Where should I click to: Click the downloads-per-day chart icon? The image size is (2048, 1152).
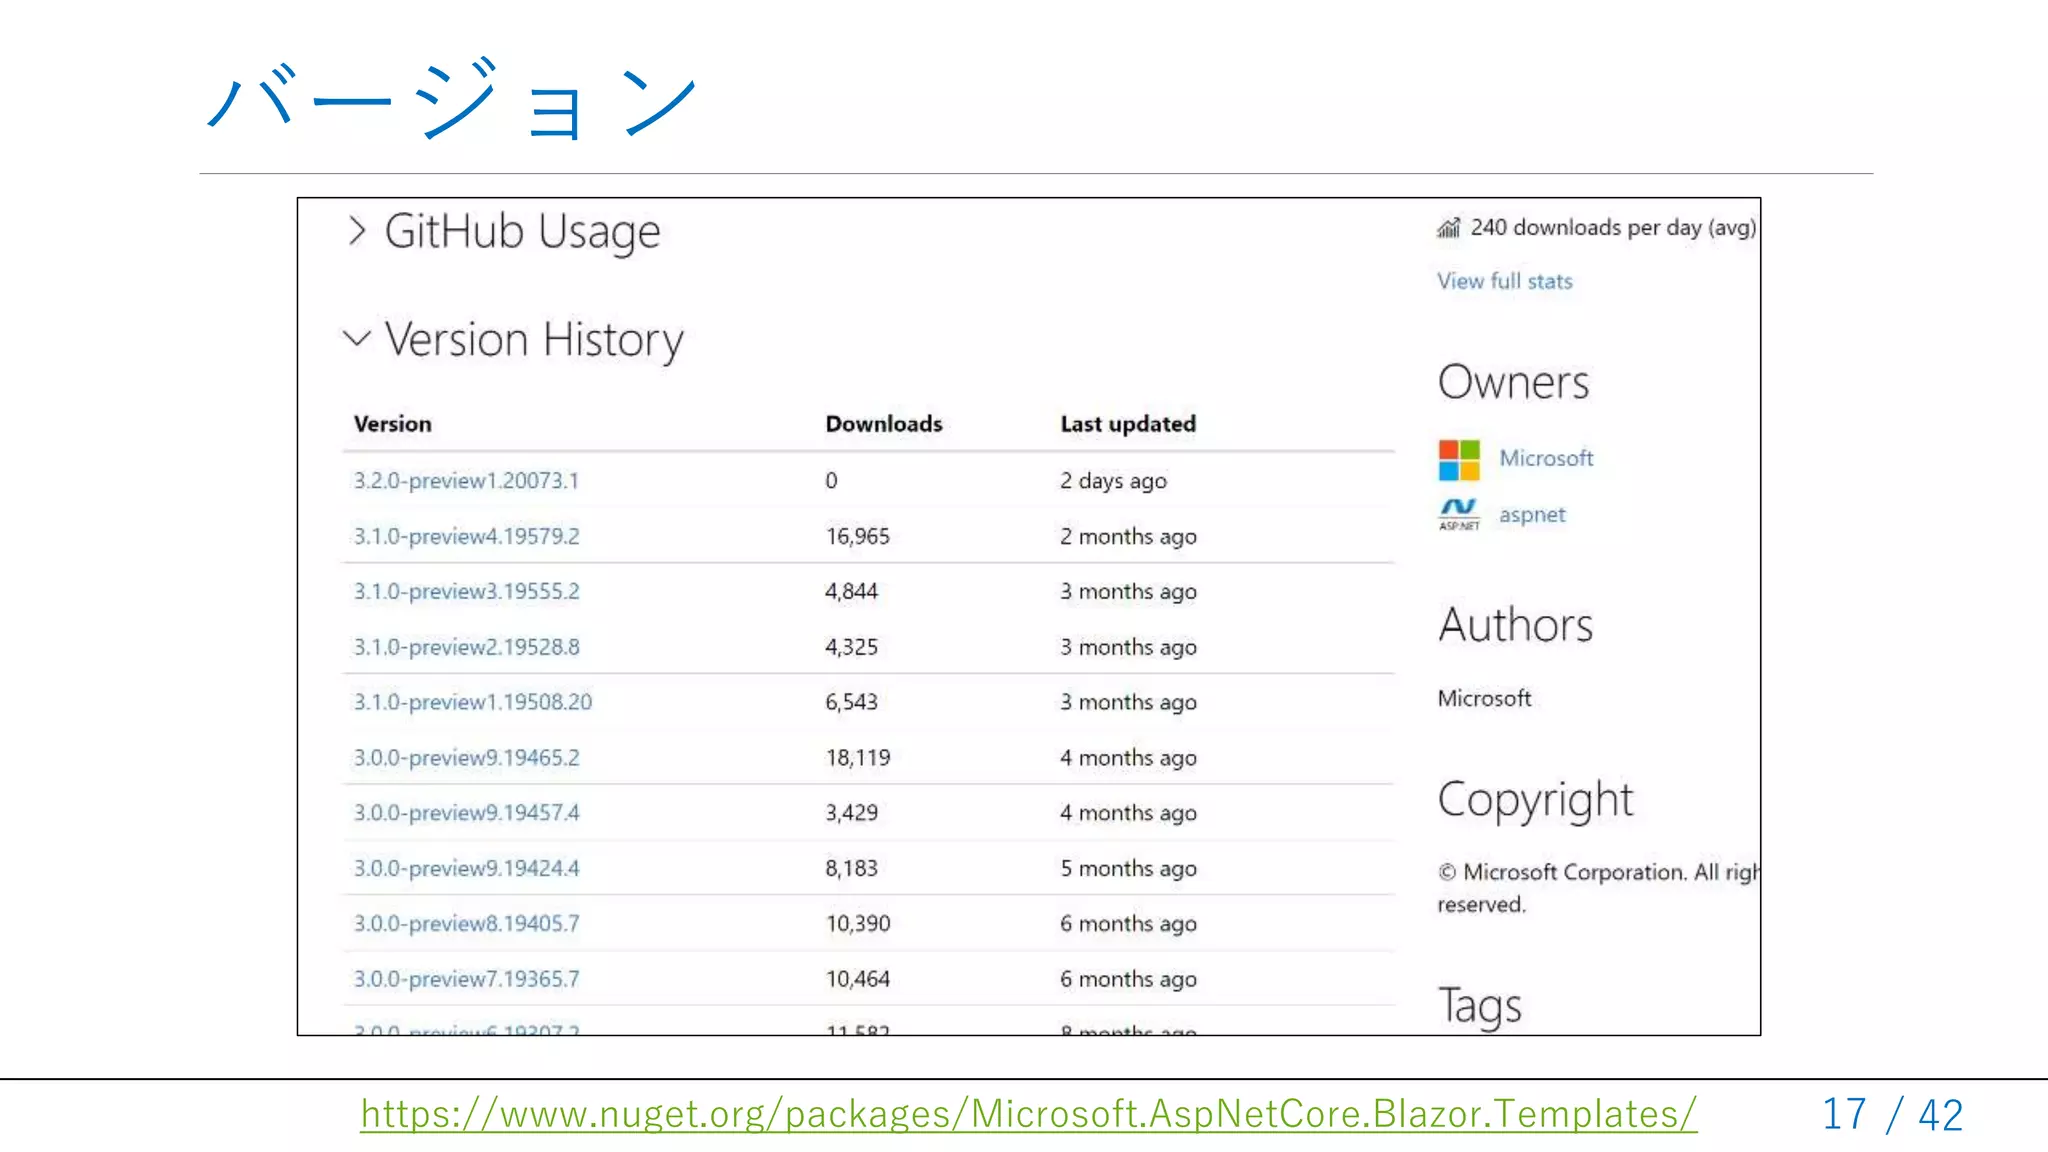pos(1448,228)
